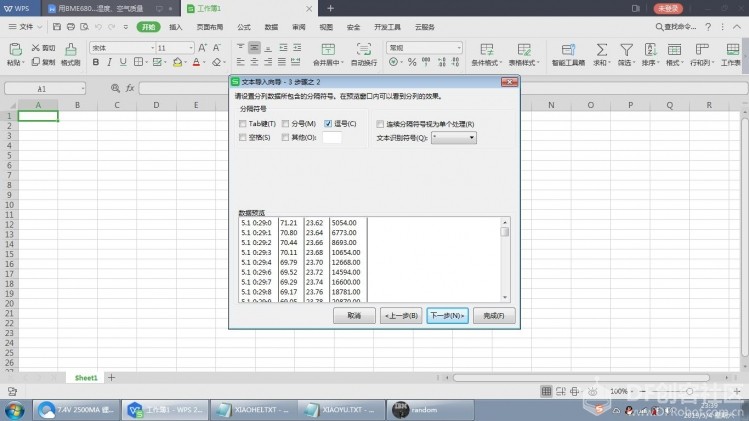Viewport: 749px width, 421px height.
Task: Click Rows and Columns icon
Action: 701,49
